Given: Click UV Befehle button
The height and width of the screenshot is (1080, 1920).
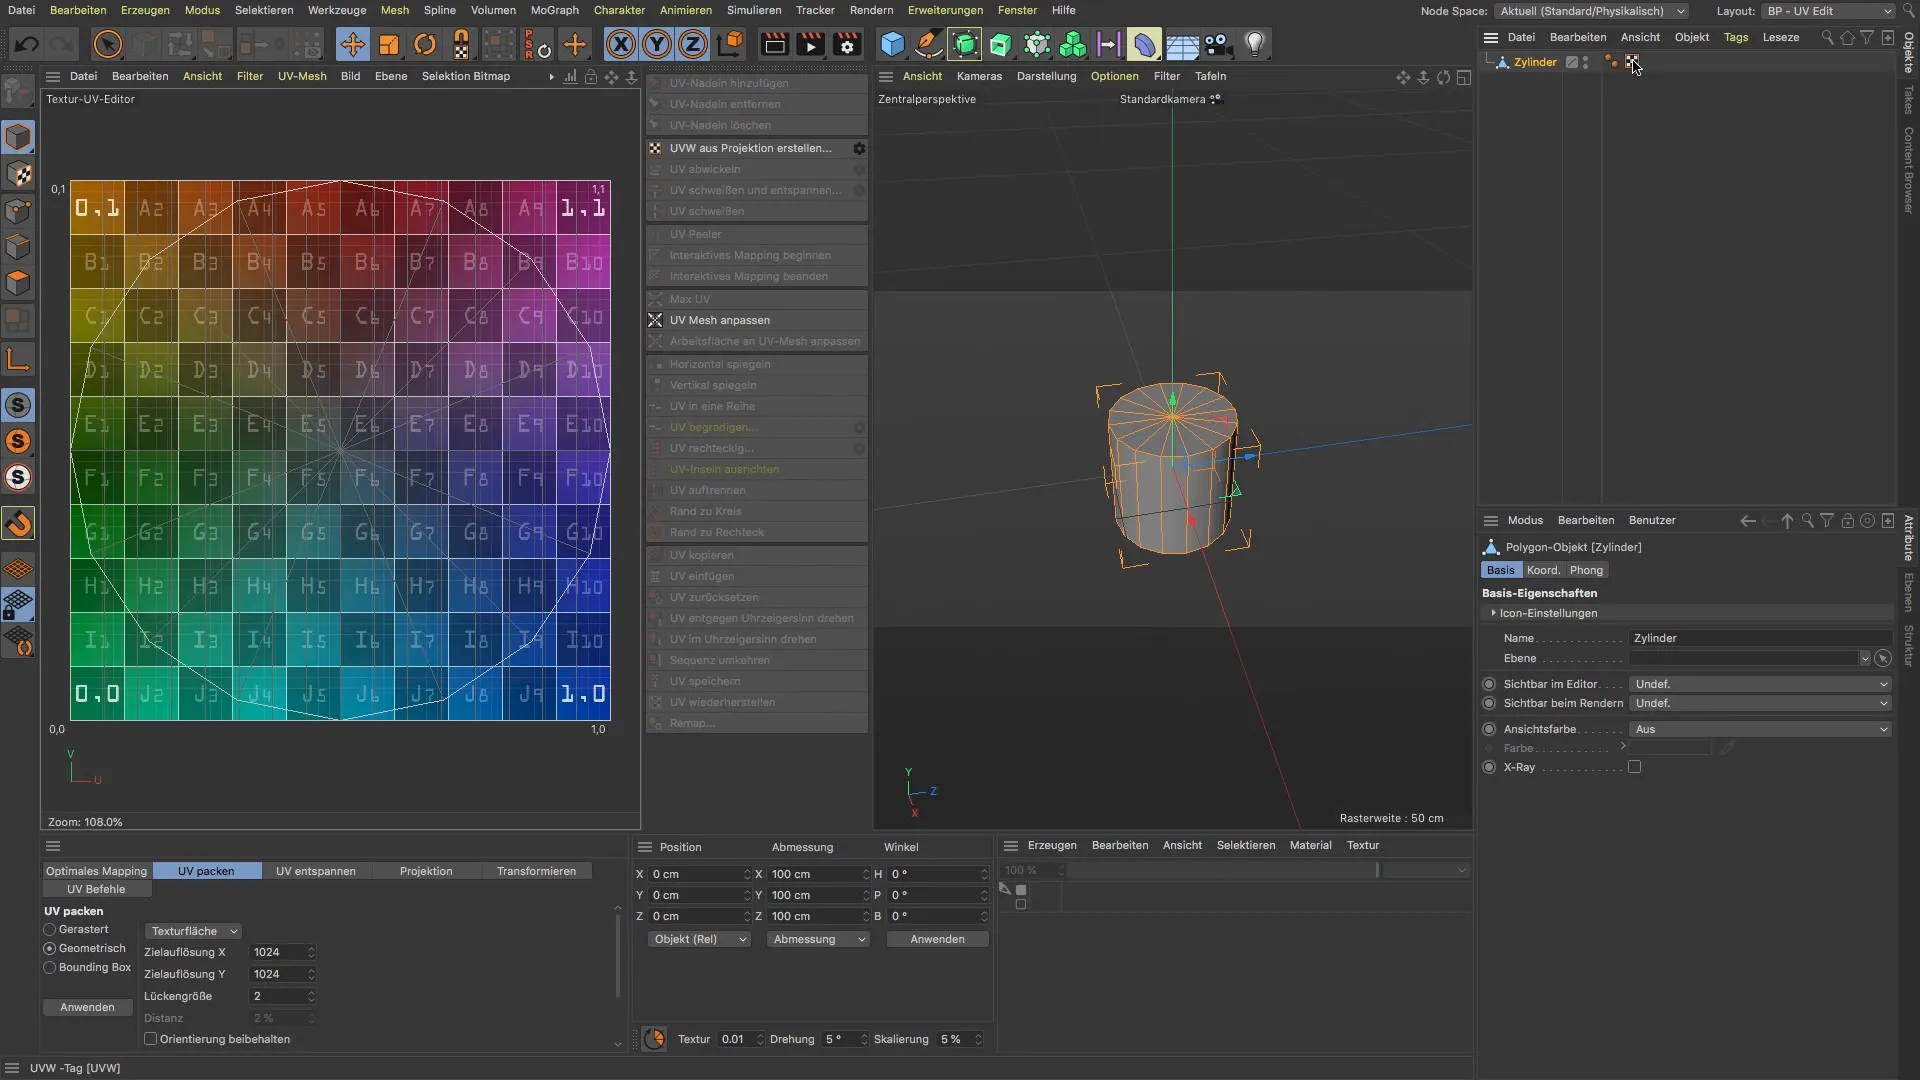Looking at the screenshot, I should [x=96, y=889].
